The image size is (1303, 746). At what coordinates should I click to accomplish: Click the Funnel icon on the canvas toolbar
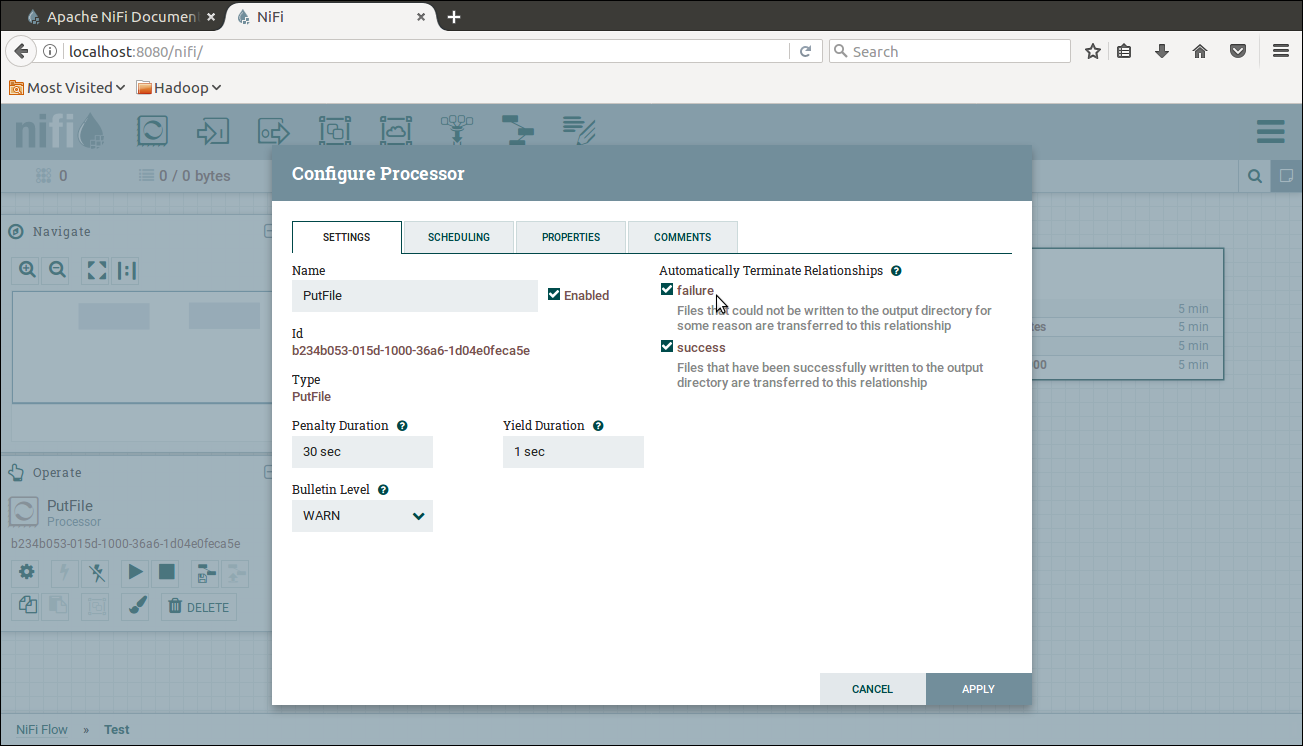(x=457, y=130)
